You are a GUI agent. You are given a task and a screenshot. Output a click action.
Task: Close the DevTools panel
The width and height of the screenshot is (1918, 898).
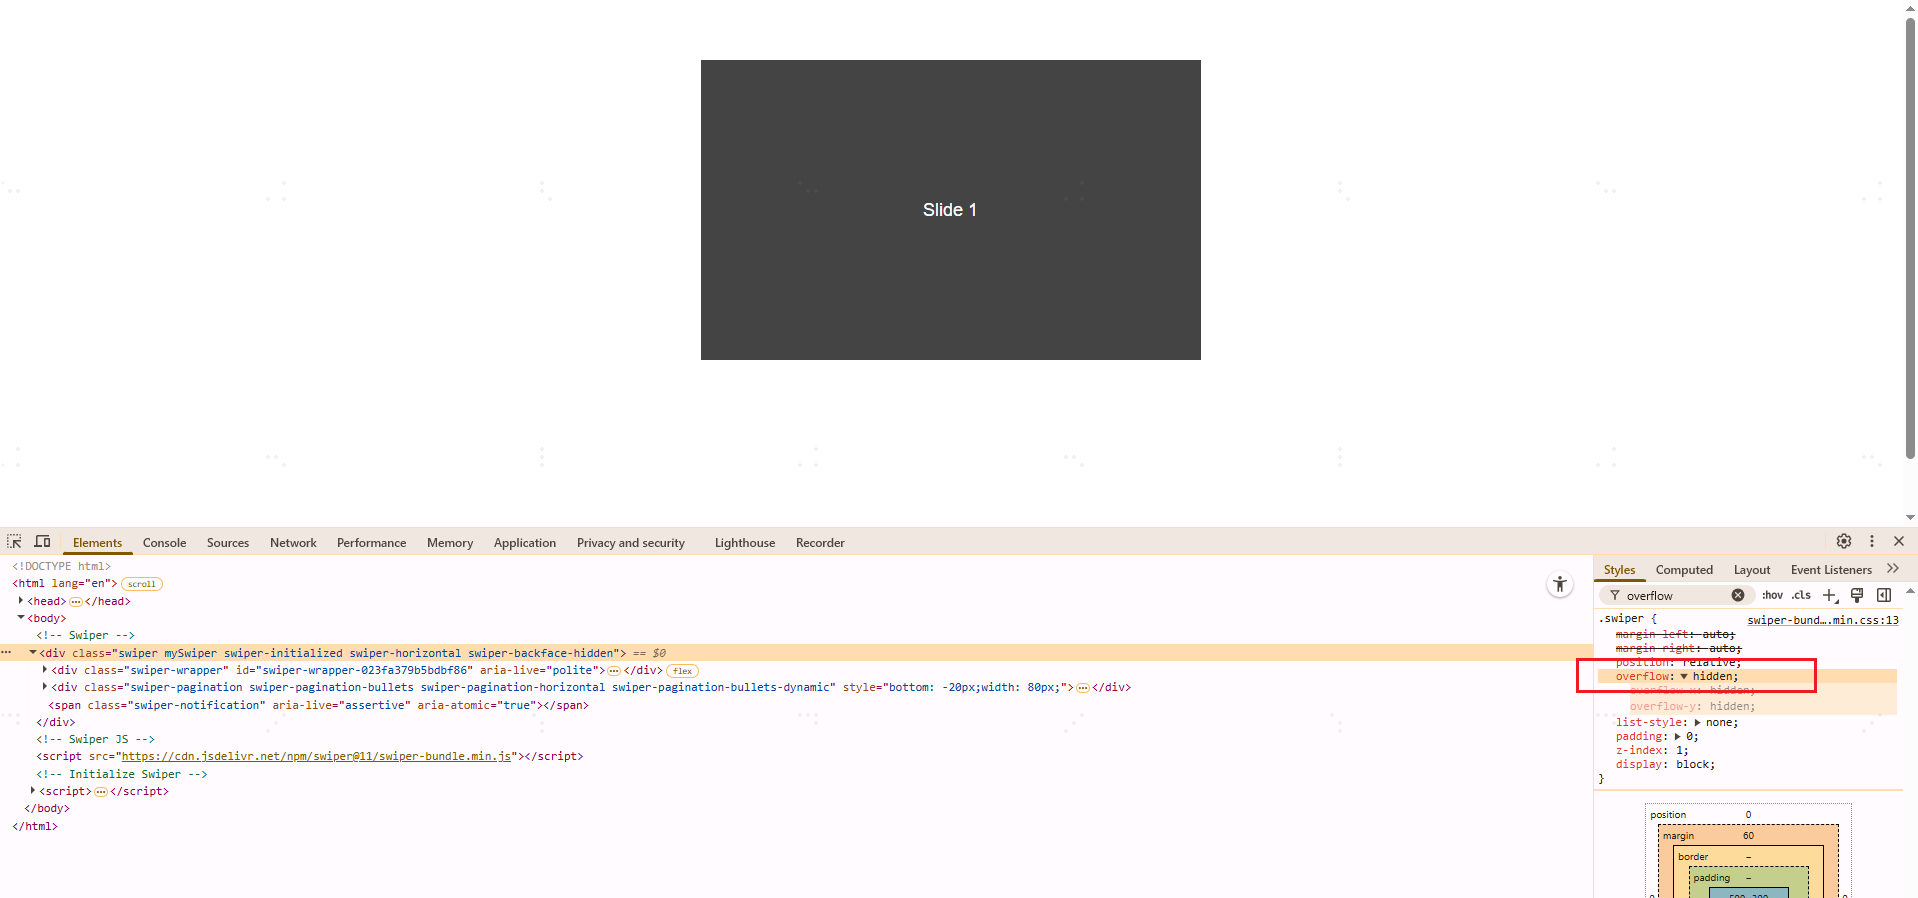coord(1899,541)
